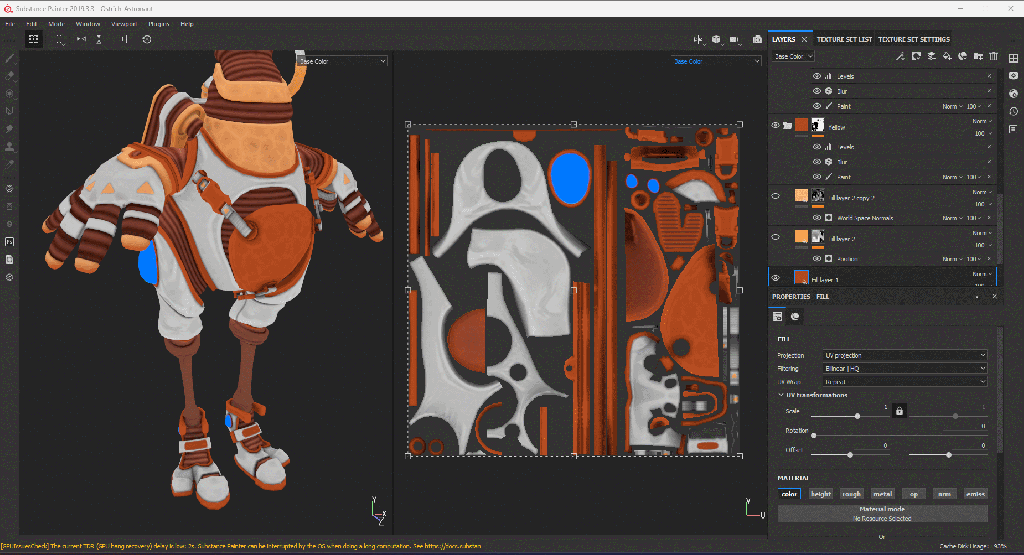The image size is (1024, 555).
Task: Open the history clock icon on right dock
Action: click(x=1014, y=111)
